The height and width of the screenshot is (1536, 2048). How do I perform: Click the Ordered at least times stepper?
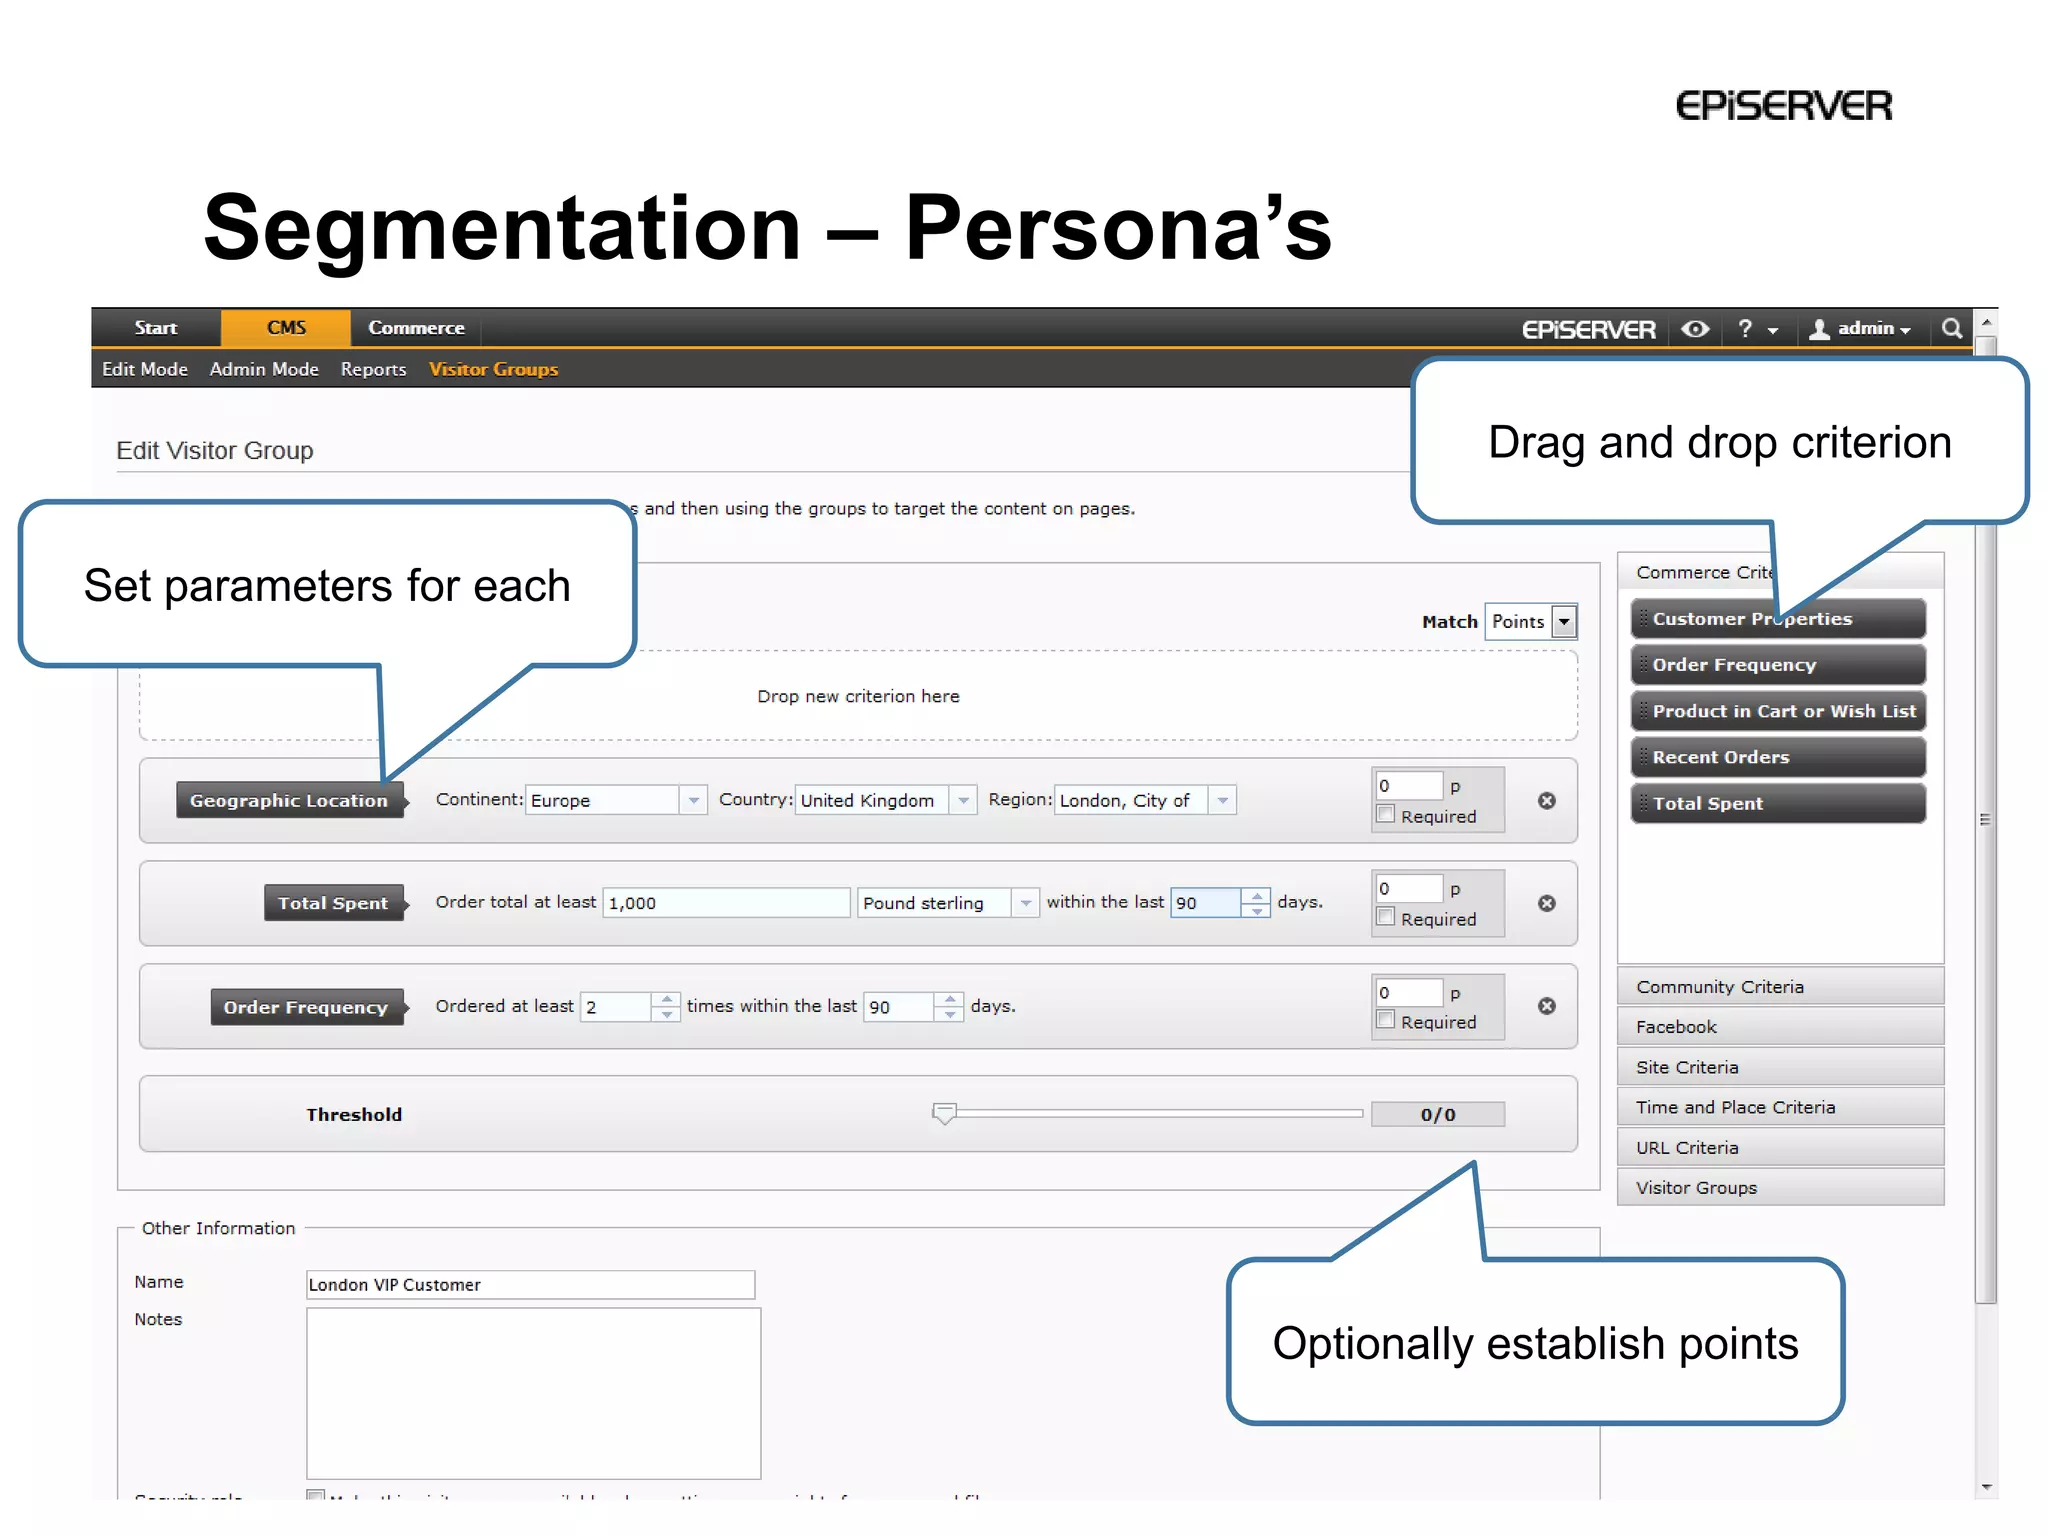630,1007
